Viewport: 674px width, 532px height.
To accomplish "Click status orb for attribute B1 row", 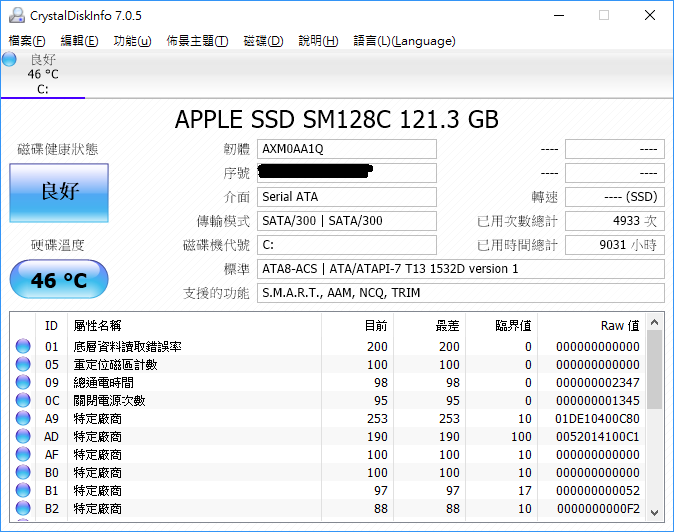I will (x=23, y=491).
